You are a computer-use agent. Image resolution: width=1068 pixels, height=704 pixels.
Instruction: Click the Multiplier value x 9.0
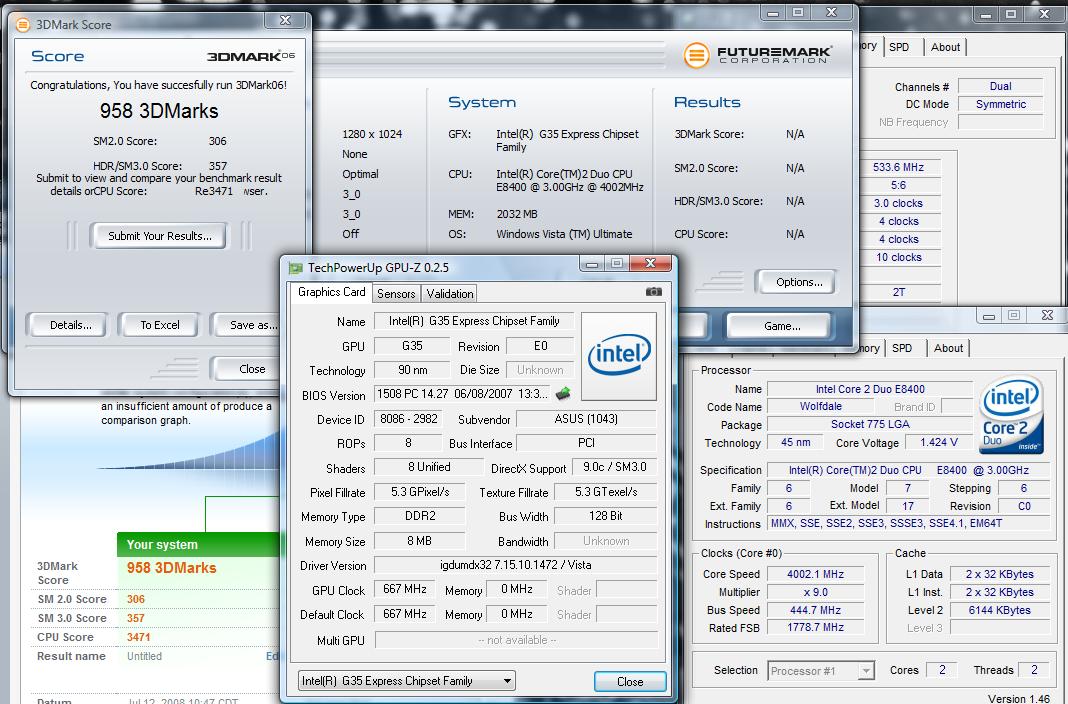815,592
